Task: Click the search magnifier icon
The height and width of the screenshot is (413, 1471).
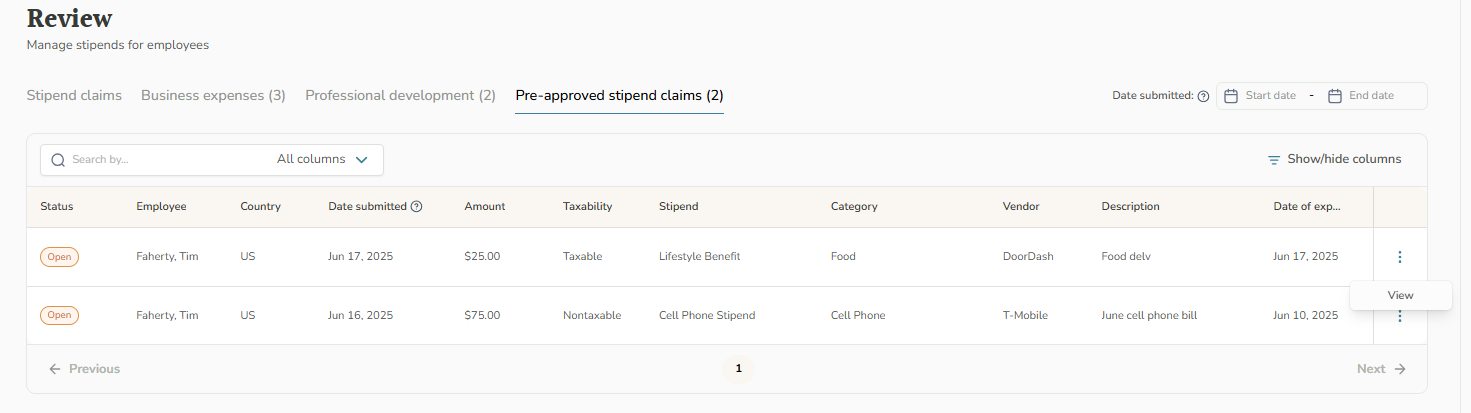Action: (x=58, y=160)
